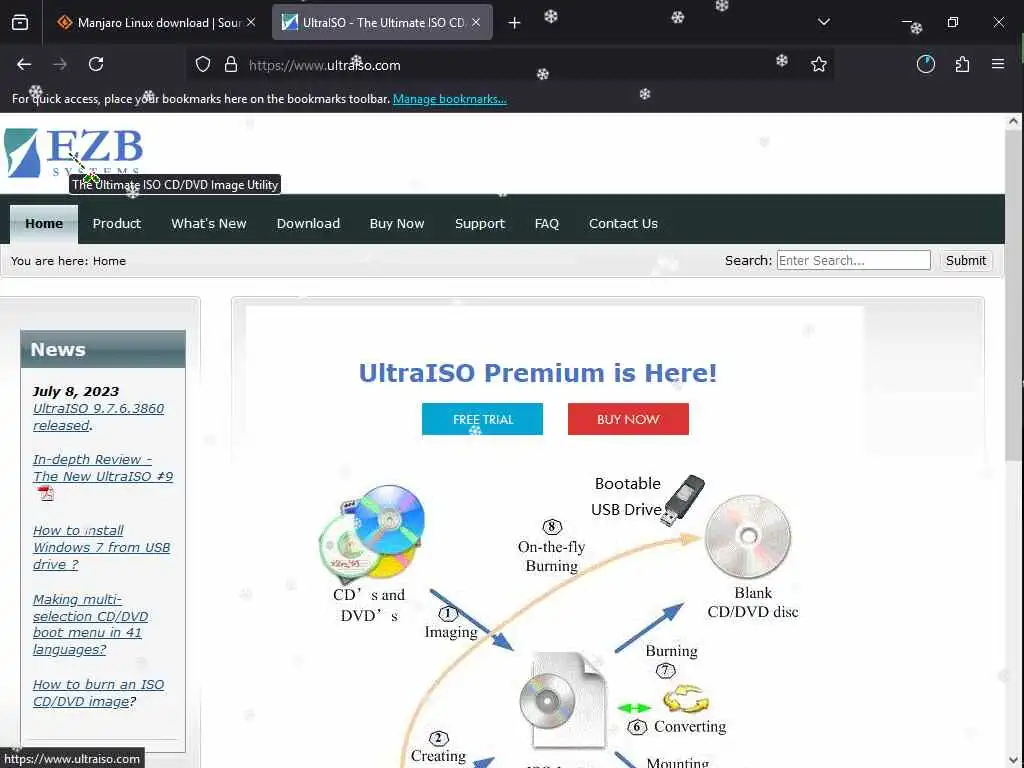
Task: Click the CDs and DVDs disc image
Action: coord(372,533)
